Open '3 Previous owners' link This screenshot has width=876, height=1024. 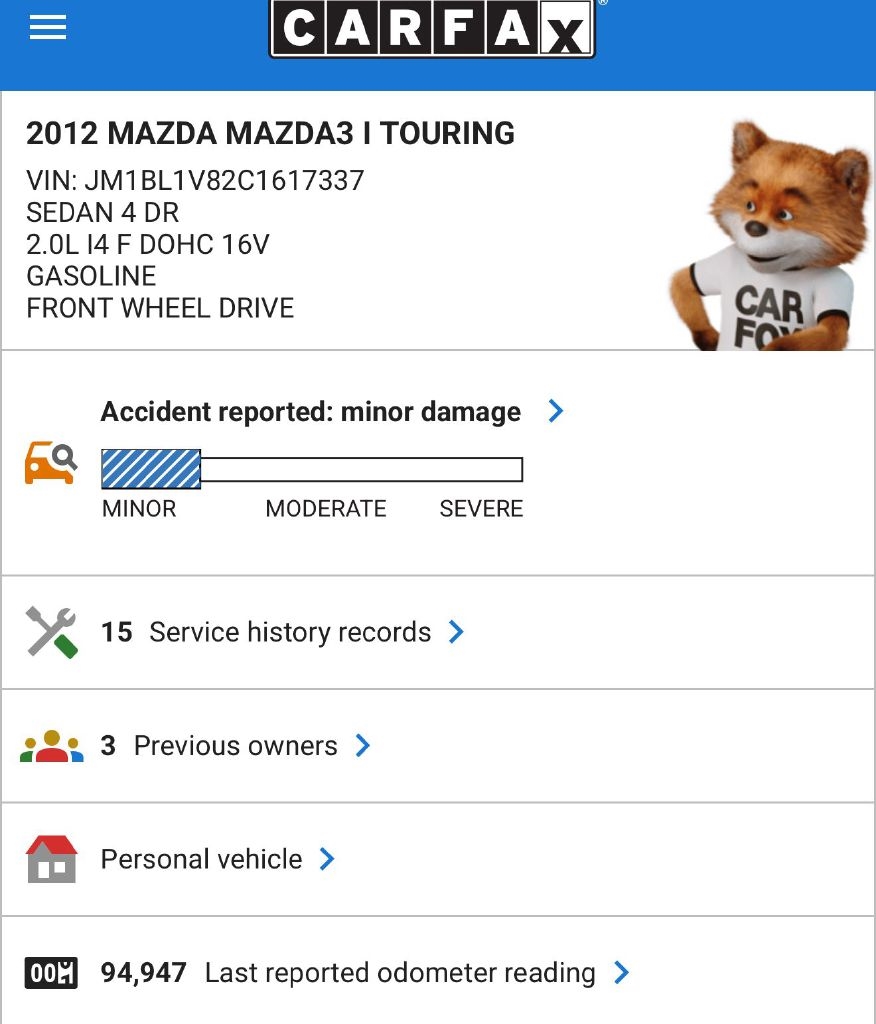tap(220, 746)
